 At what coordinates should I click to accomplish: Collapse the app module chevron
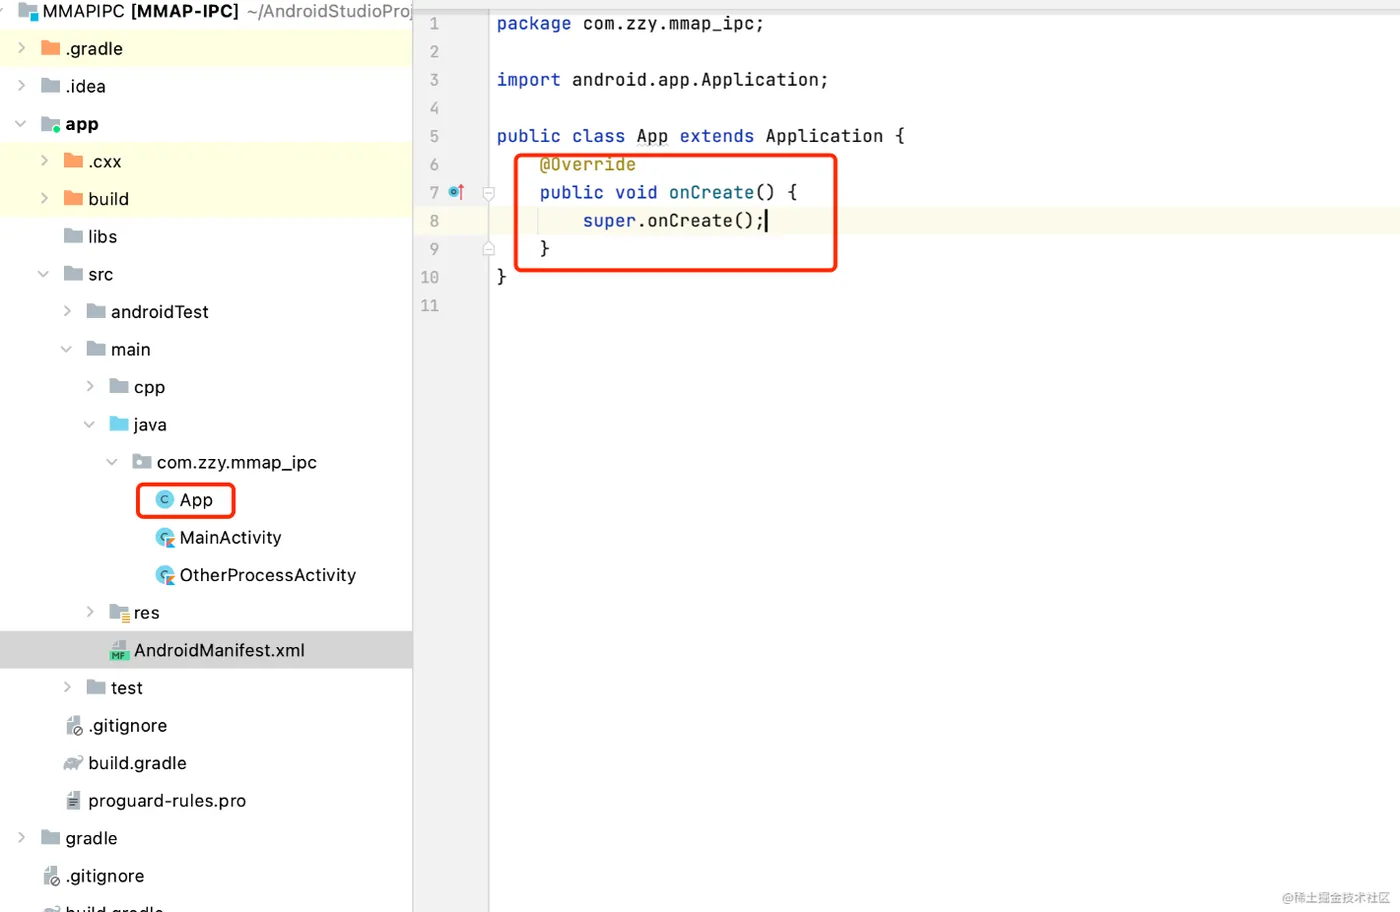tap(21, 124)
